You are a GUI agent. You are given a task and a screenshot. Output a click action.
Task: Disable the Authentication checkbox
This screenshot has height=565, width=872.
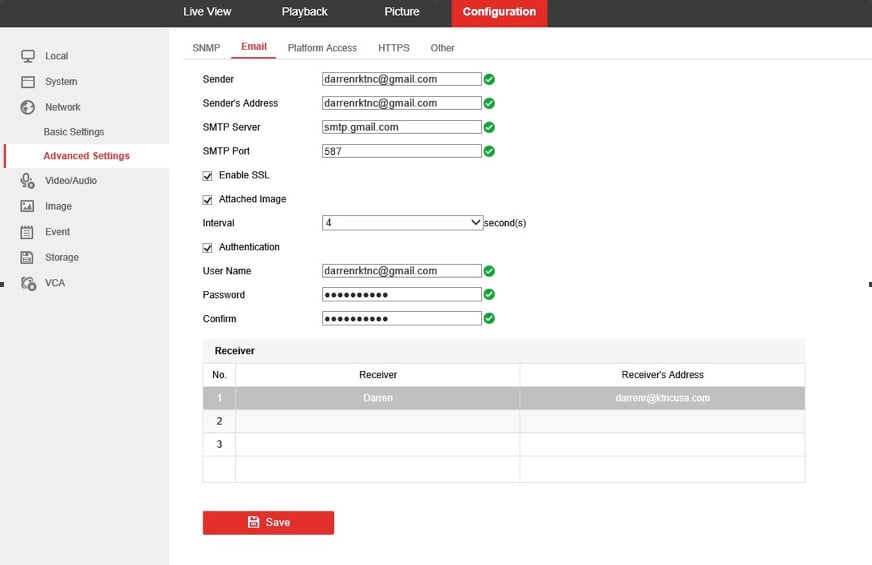[208, 247]
